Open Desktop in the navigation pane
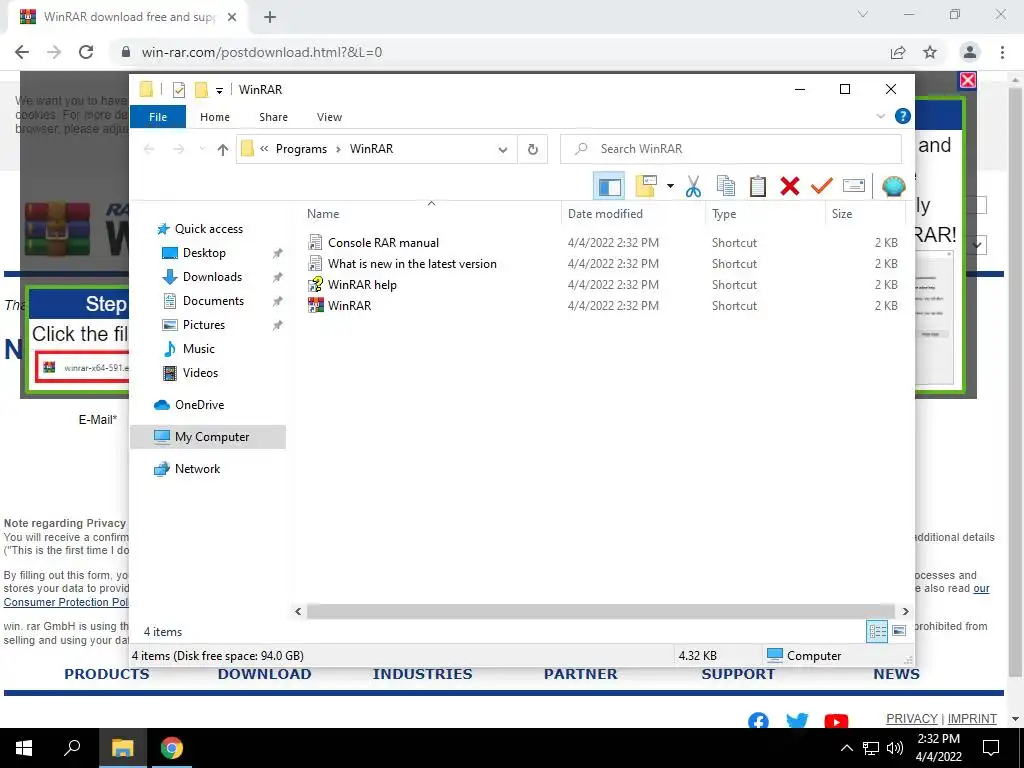 (204, 253)
